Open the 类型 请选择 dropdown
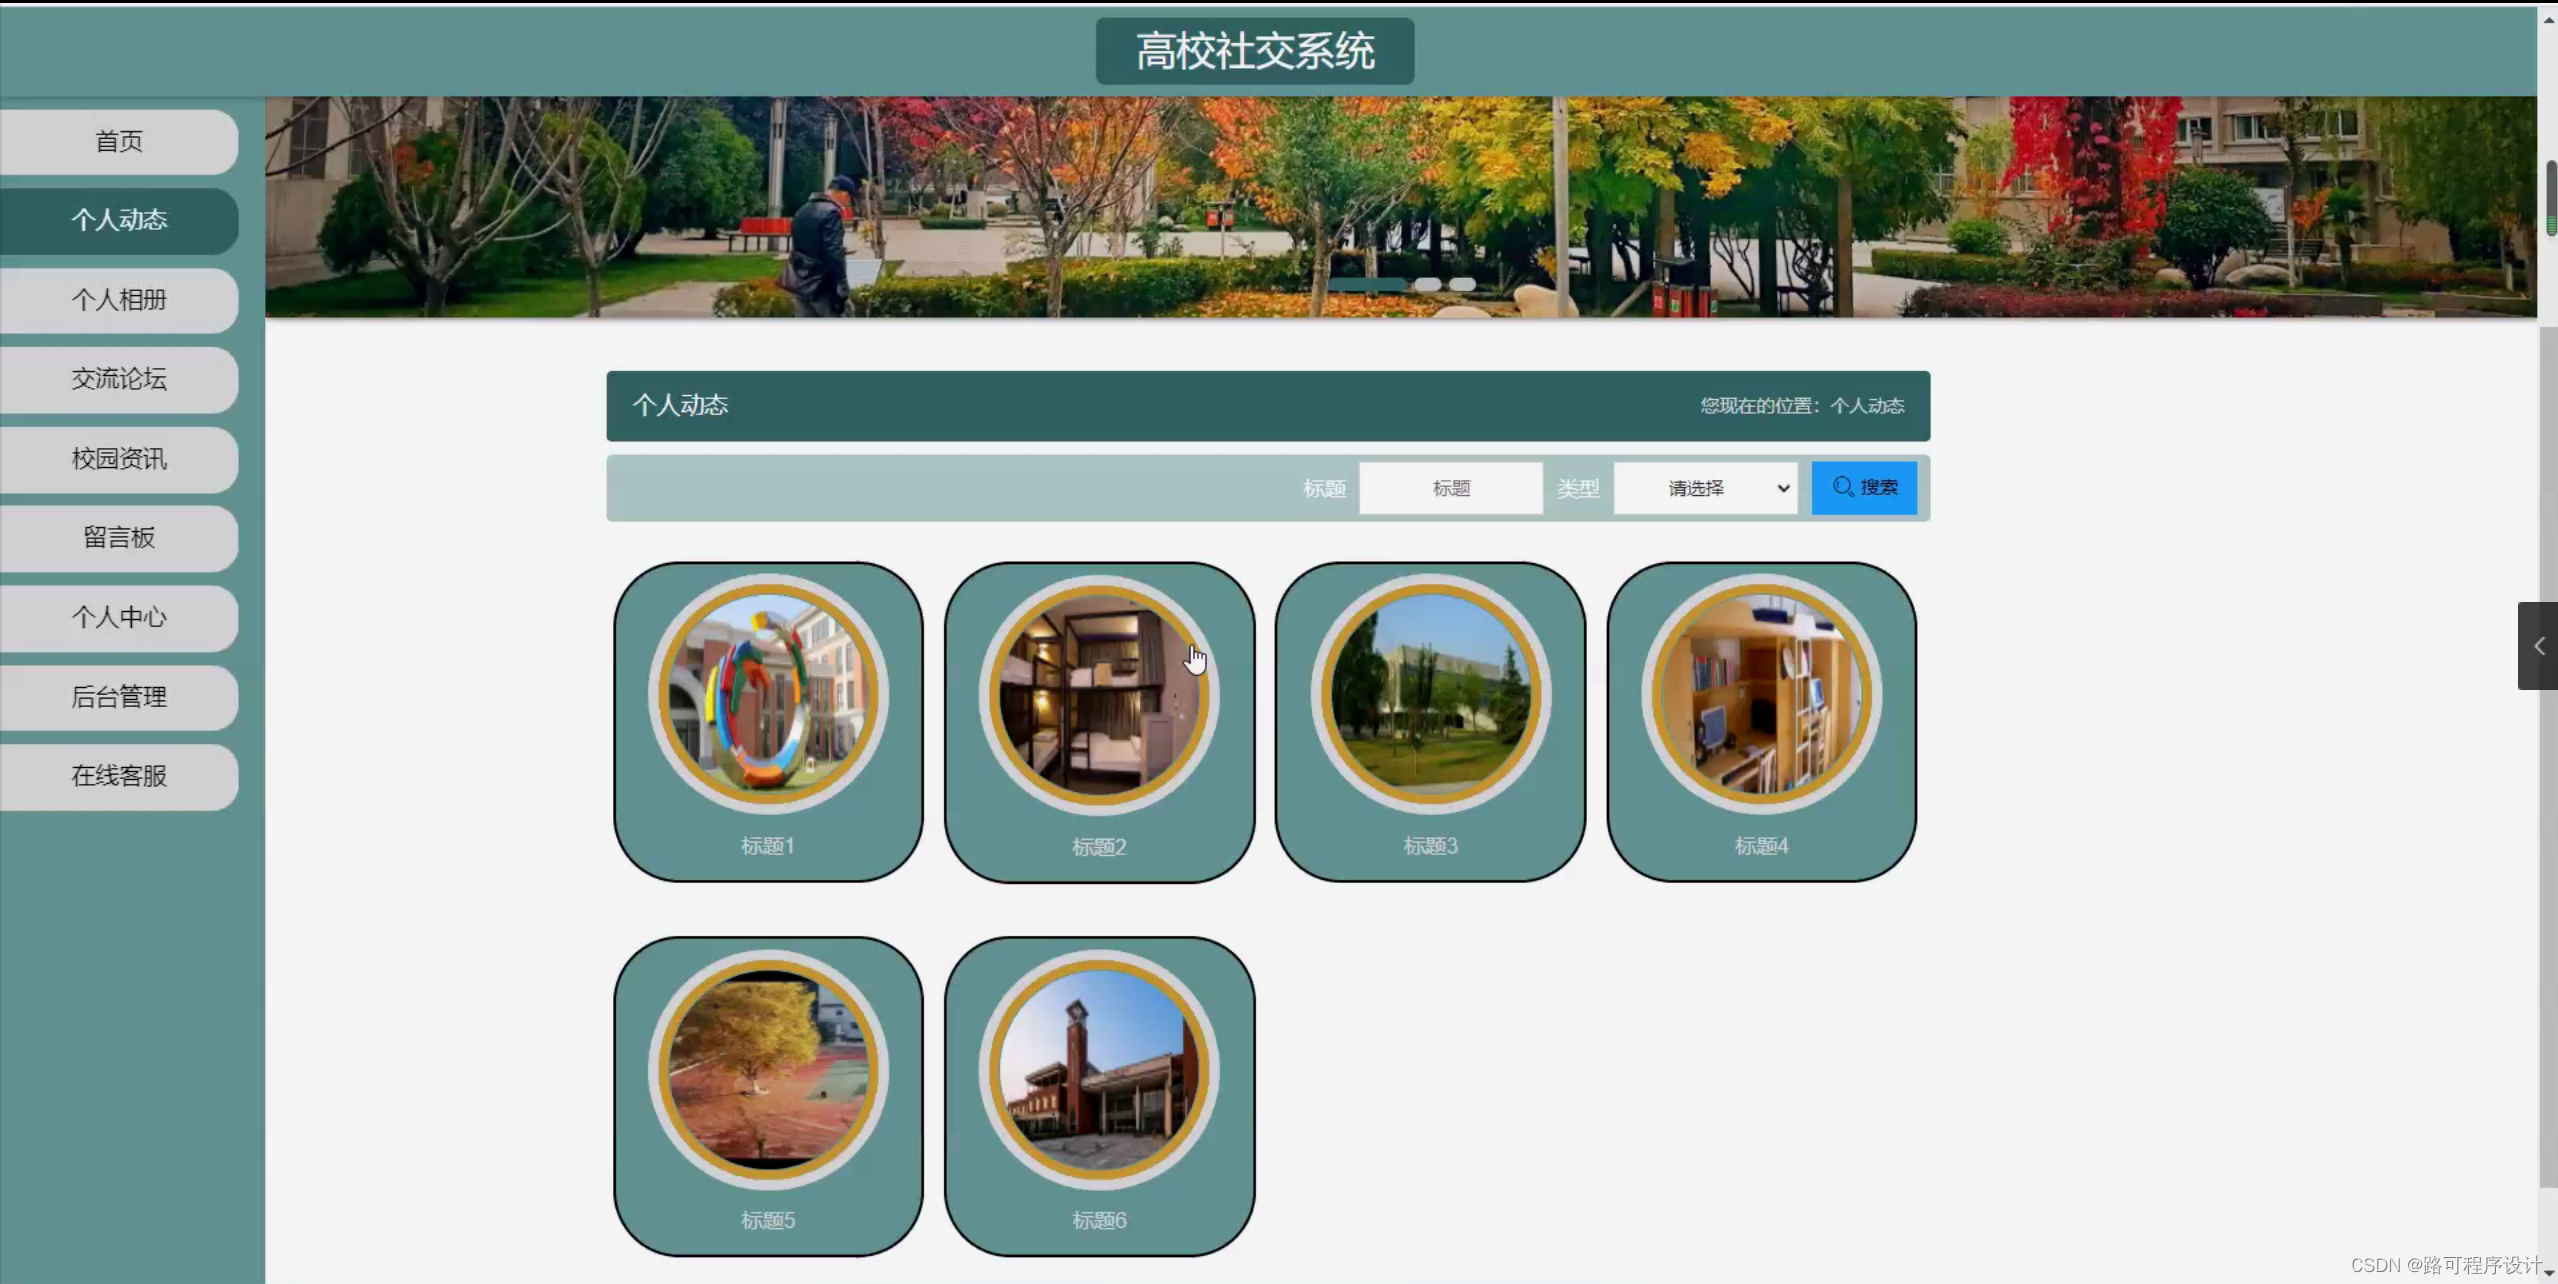The width and height of the screenshot is (2558, 1284). (1704, 488)
